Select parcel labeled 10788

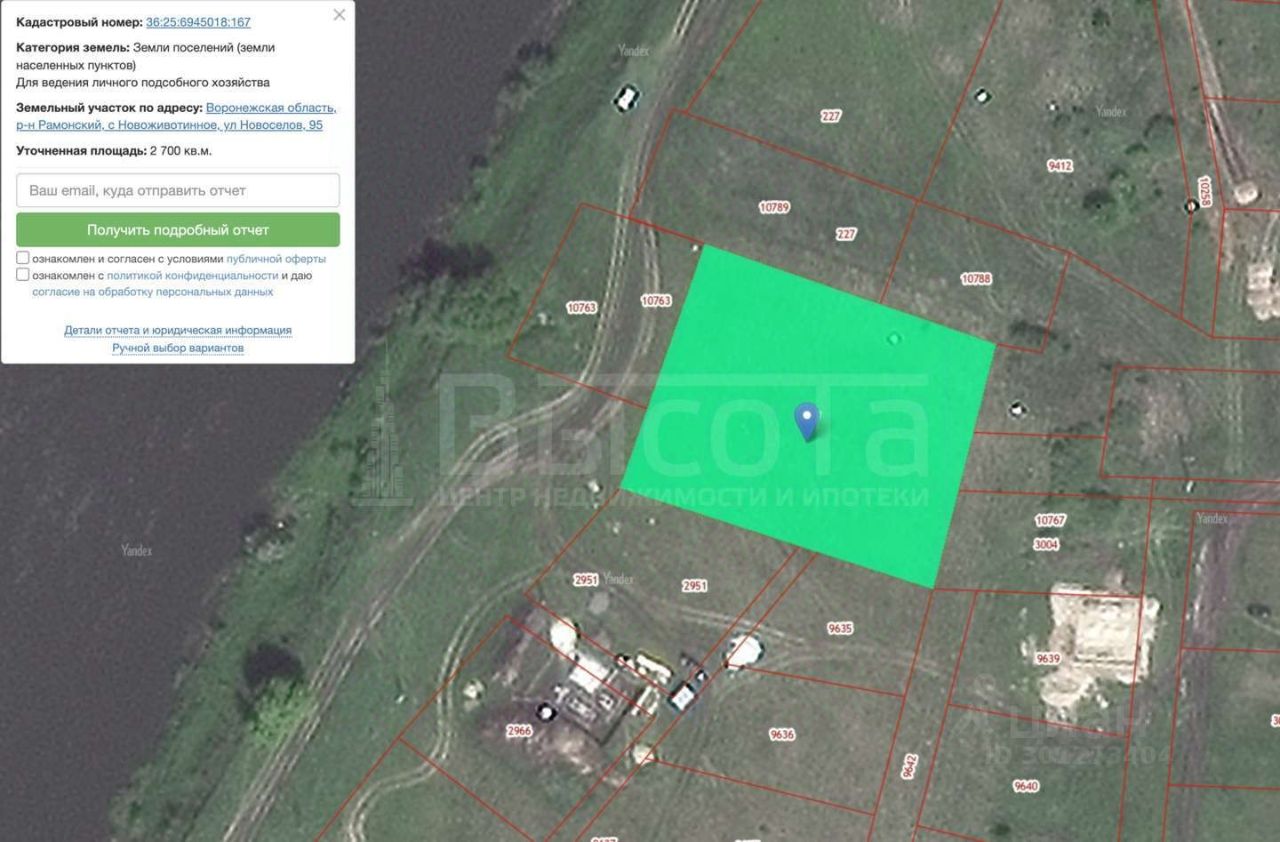pyautogui.click(x=976, y=279)
